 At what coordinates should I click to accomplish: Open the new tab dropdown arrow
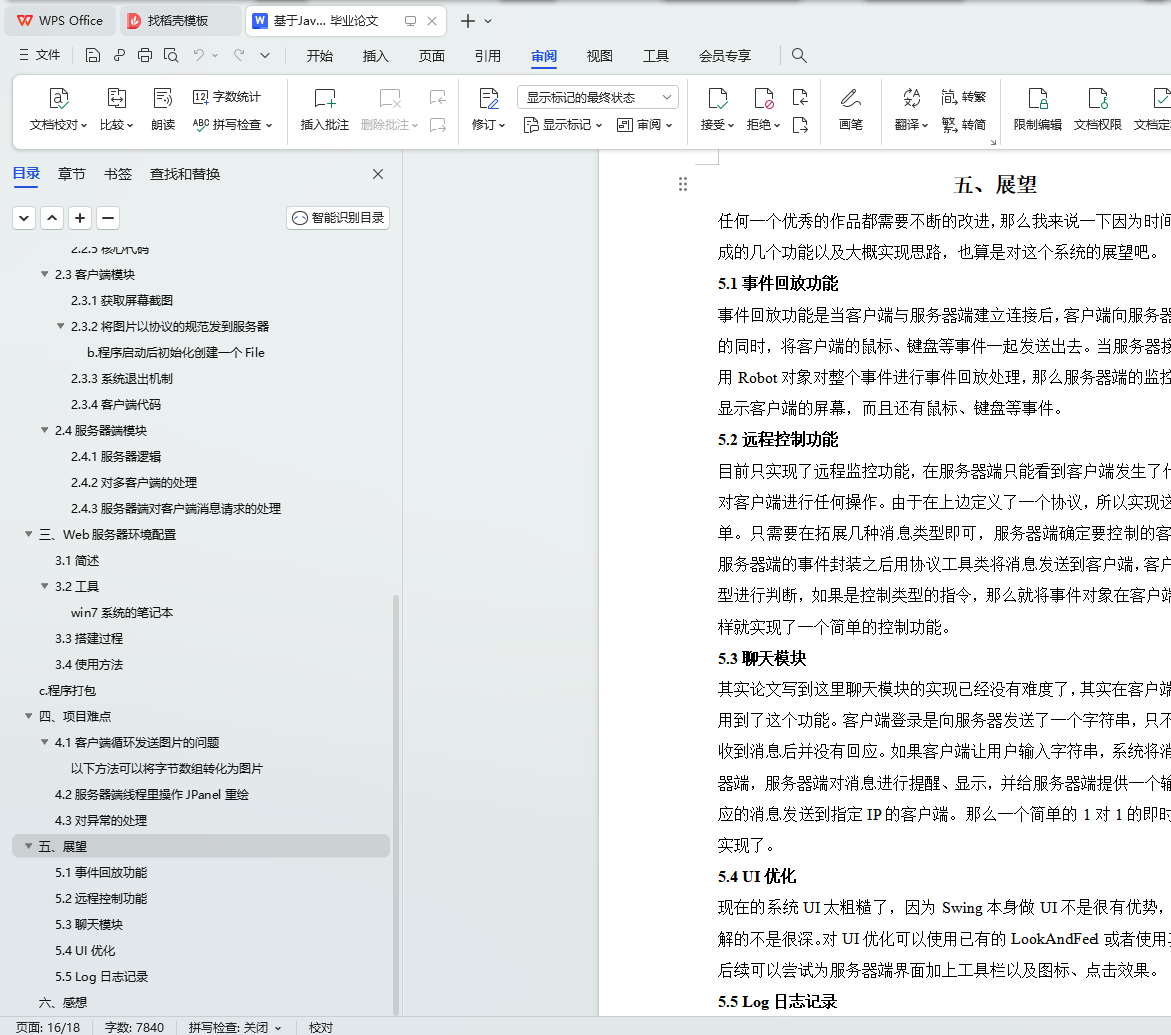pyautogui.click(x=488, y=21)
